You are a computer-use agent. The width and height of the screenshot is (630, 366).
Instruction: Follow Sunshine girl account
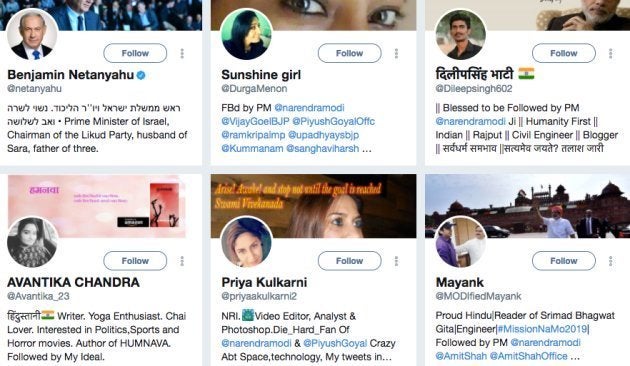(x=350, y=53)
